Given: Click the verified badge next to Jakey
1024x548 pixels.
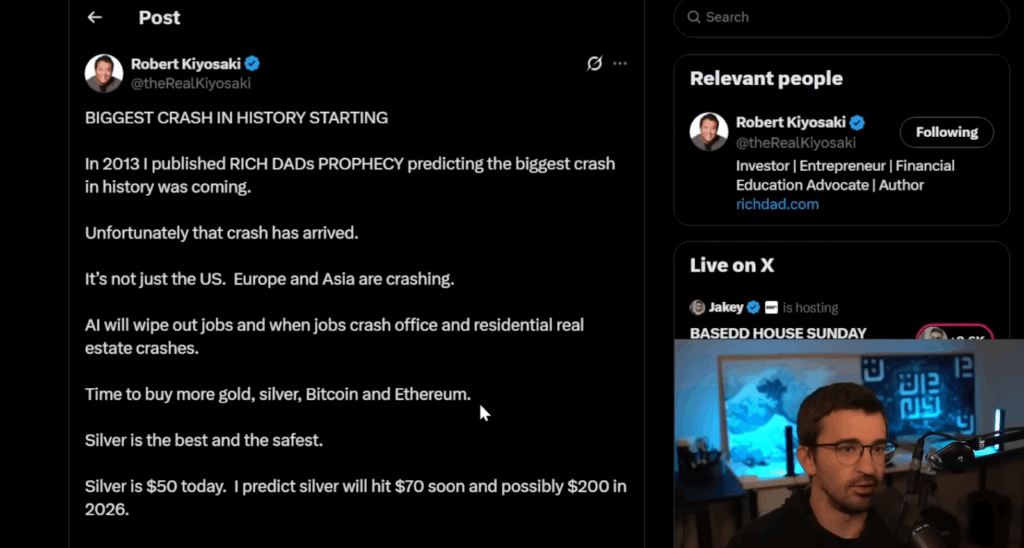Looking at the screenshot, I should coord(755,307).
